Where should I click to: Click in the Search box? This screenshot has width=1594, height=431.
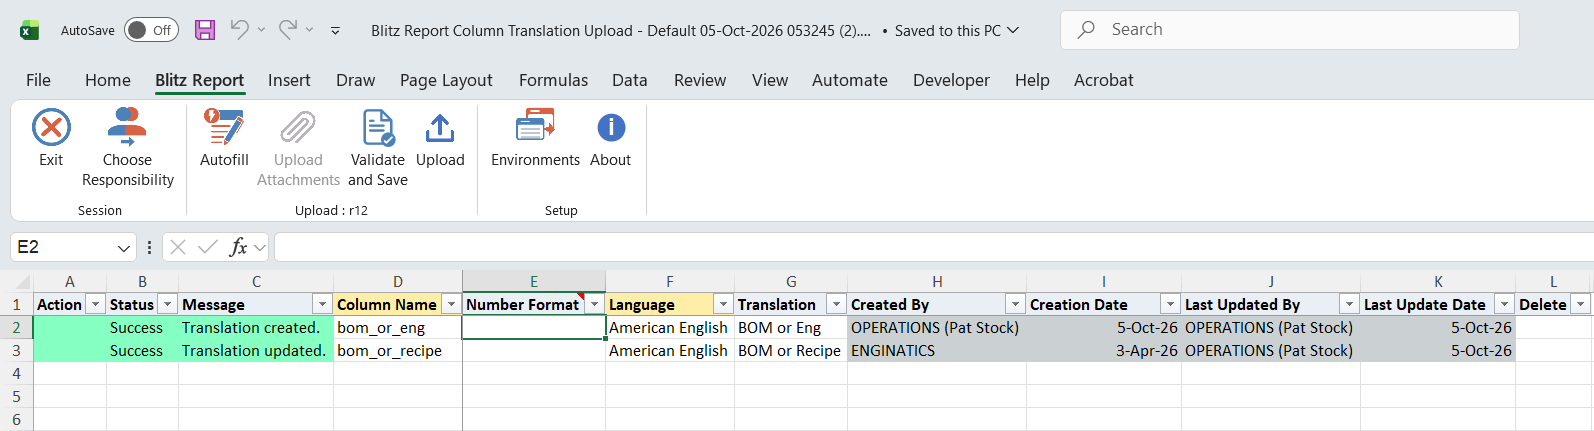[x=1289, y=30]
